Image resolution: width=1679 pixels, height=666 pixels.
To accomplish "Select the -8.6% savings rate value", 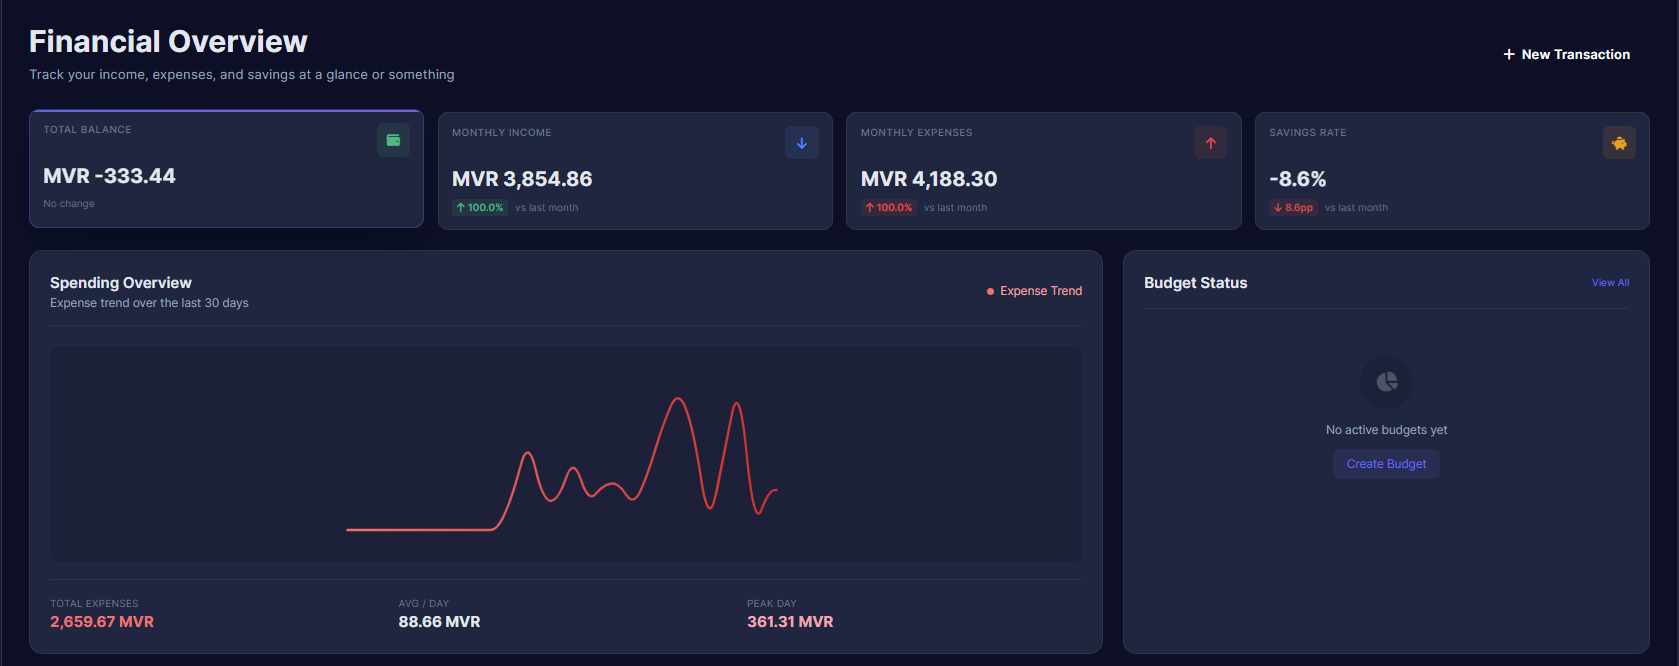I will [x=1297, y=179].
